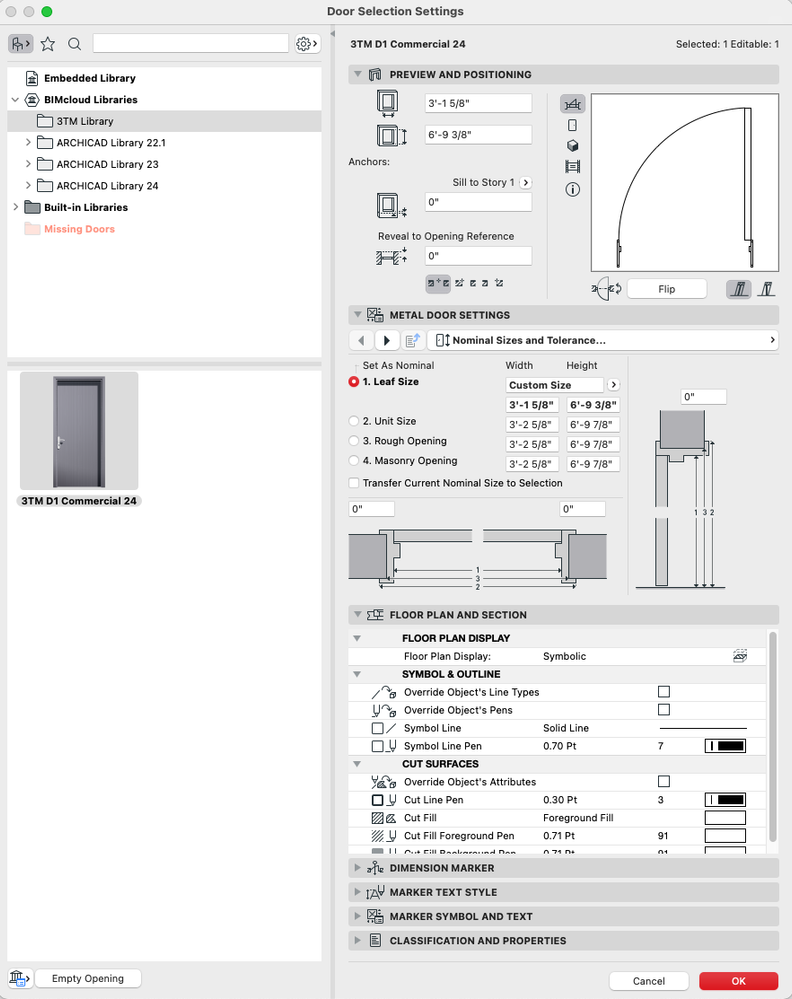The image size is (792, 999).
Task: Select the Unit Size radio button
Action: [x=354, y=421]
